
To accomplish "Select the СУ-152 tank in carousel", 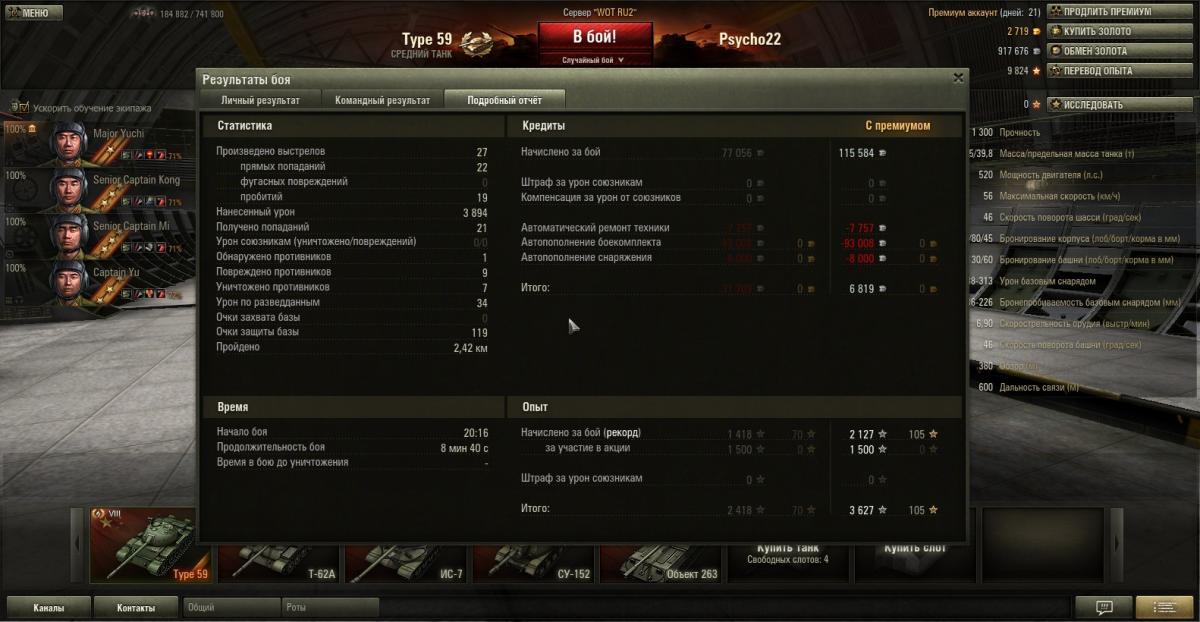I will pyautogui.click(x=533, y=563).
